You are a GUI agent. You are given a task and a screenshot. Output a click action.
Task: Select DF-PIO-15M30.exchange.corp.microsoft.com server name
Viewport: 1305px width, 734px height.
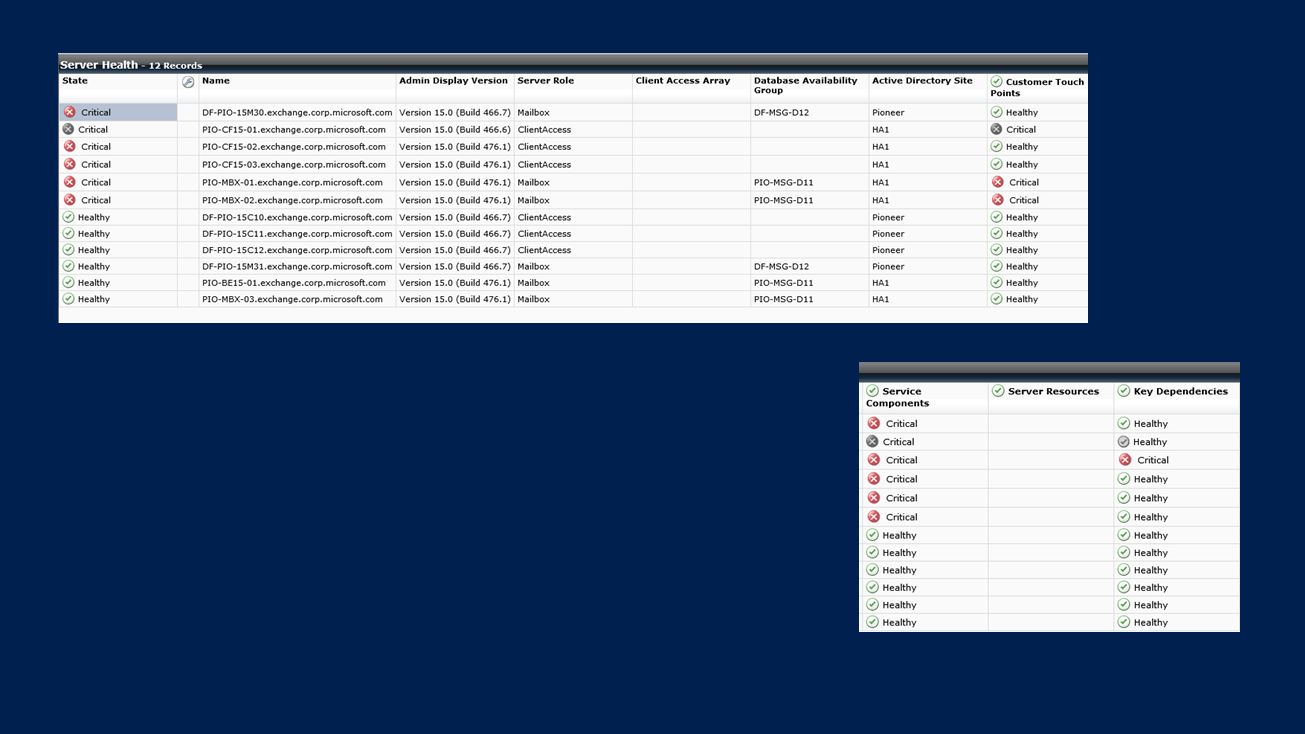(x=297, y=112)
